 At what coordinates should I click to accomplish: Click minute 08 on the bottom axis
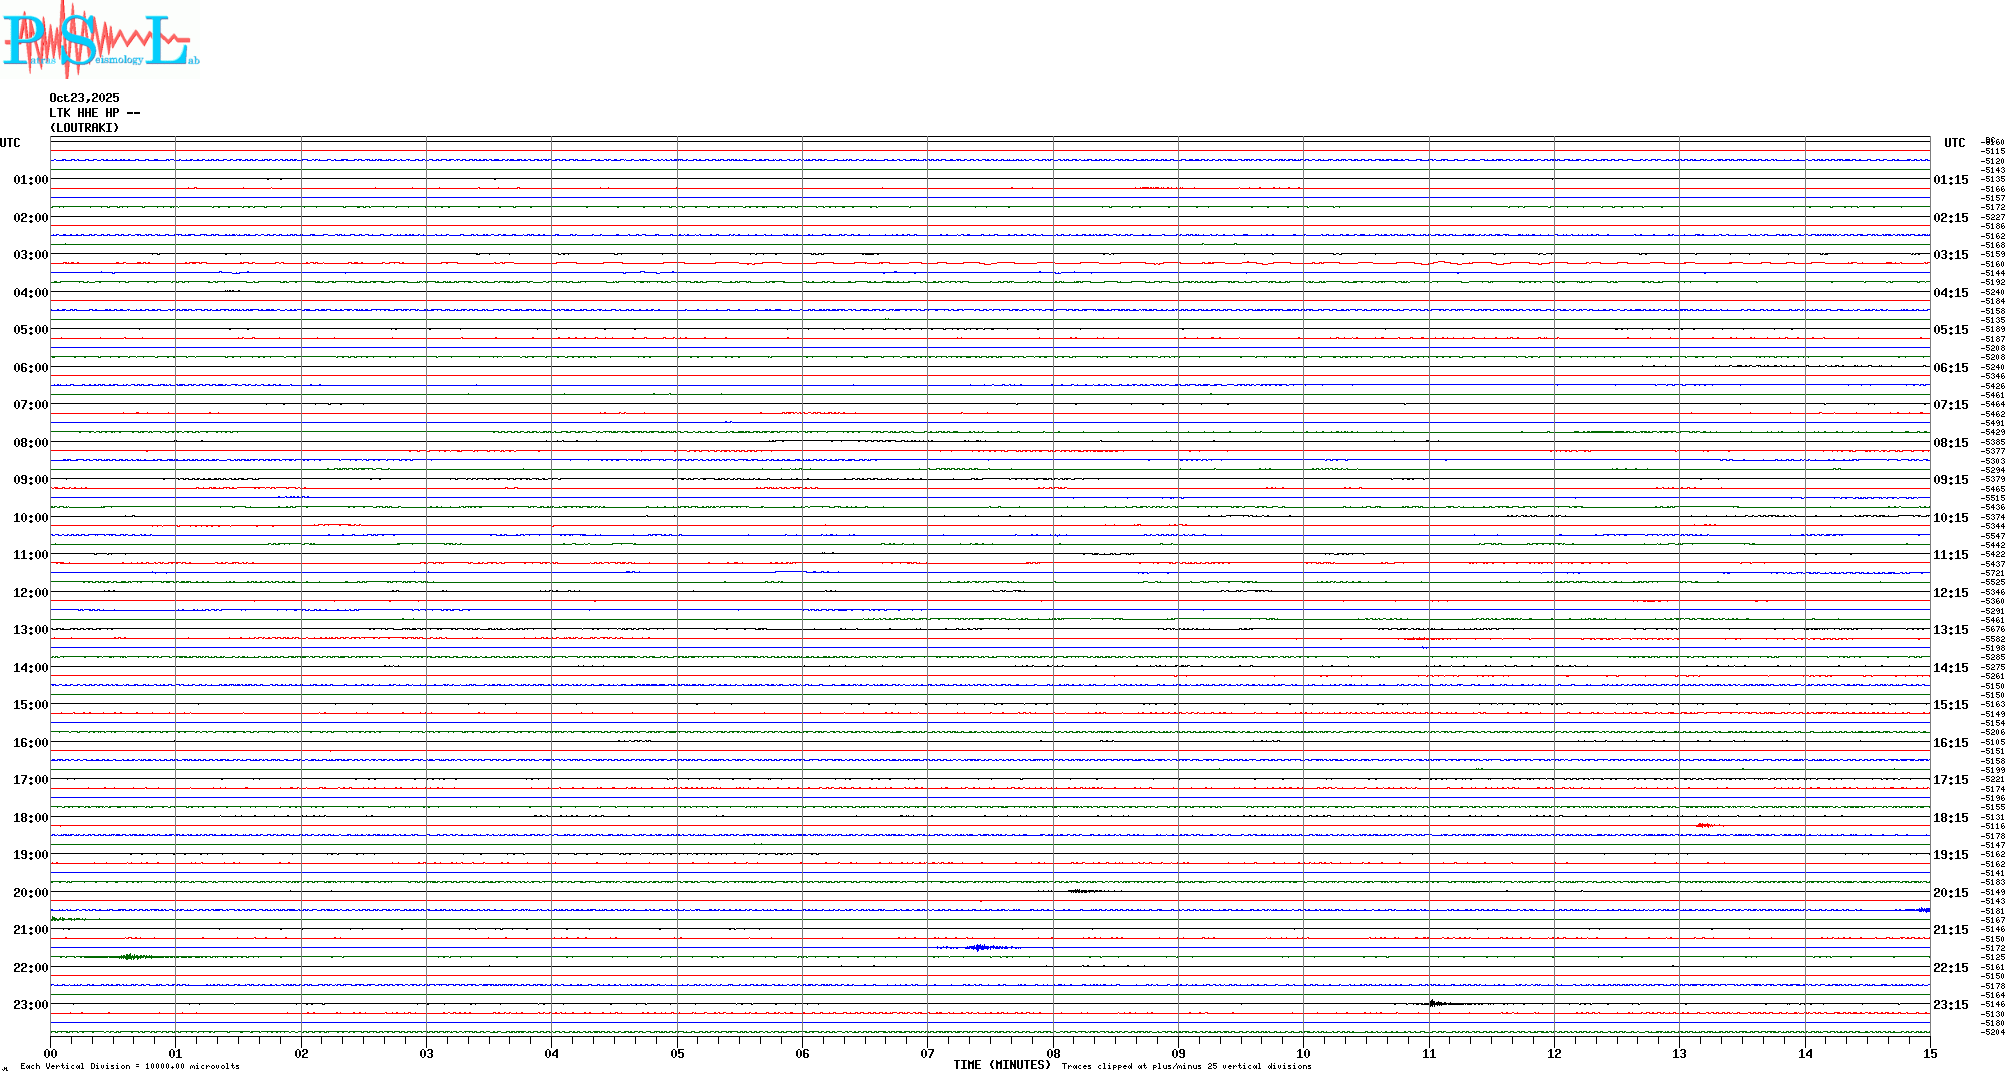coord(1053,1053)
